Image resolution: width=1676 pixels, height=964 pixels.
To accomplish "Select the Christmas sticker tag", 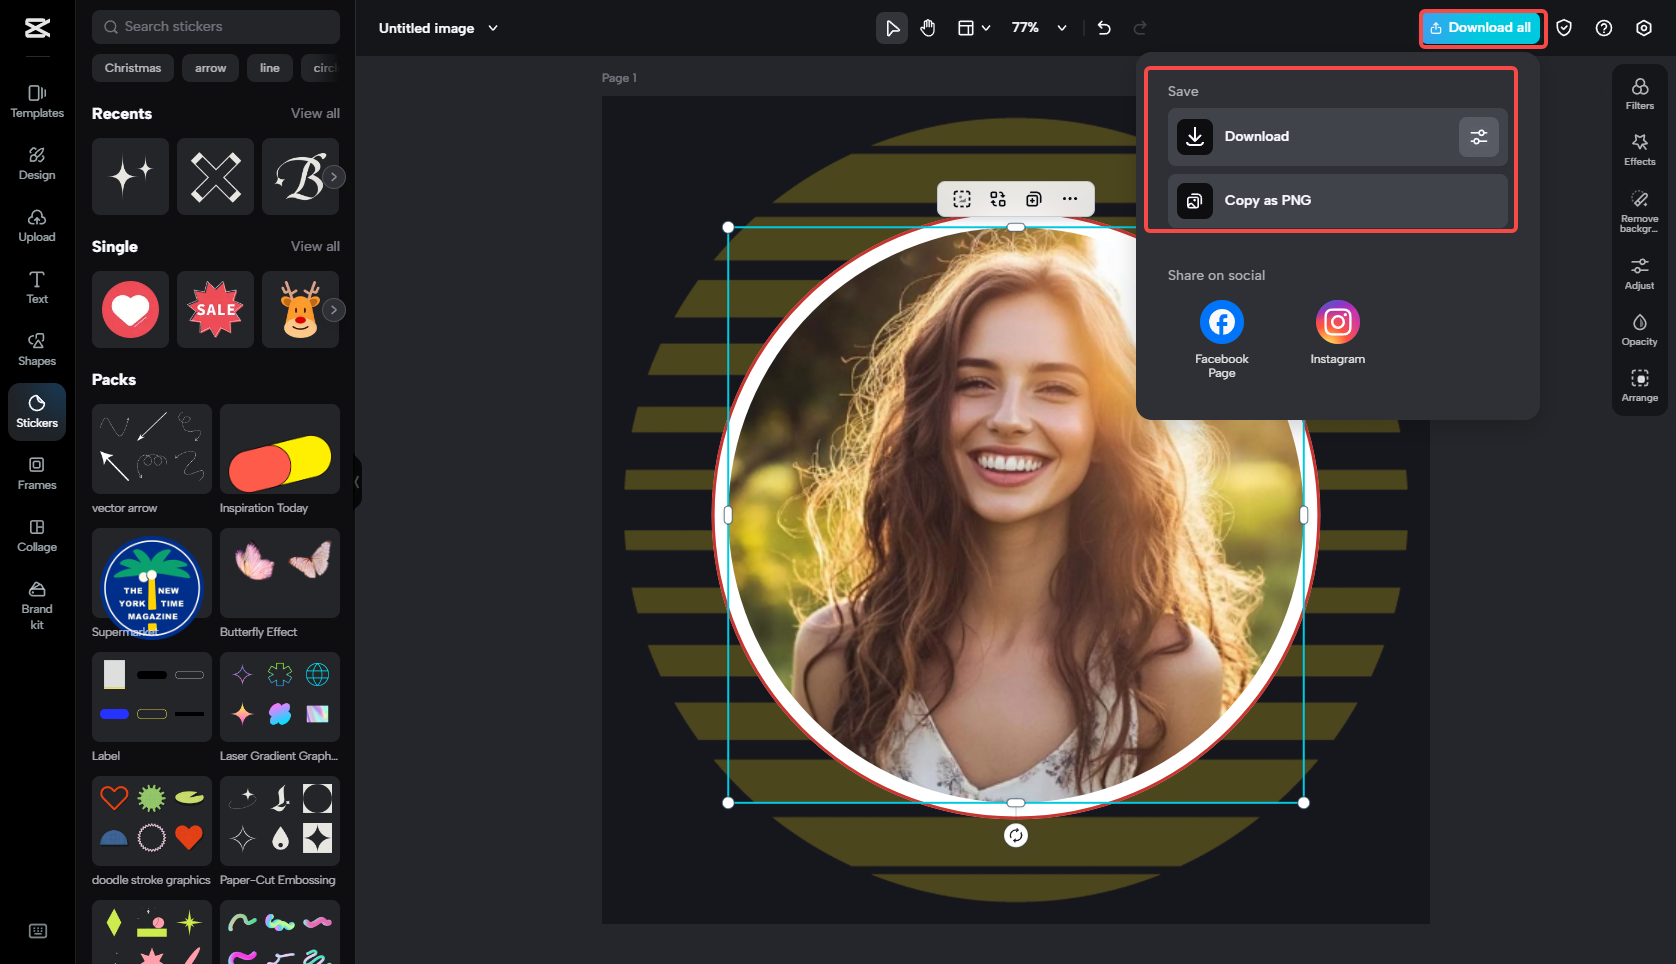I will tap(132, 68).
